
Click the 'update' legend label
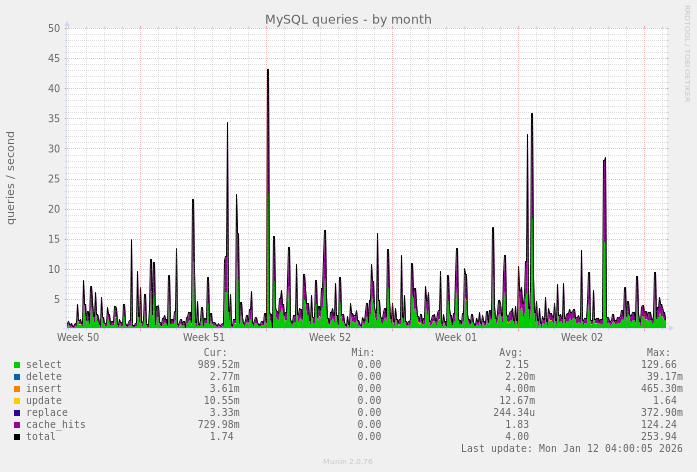[44, 400]
